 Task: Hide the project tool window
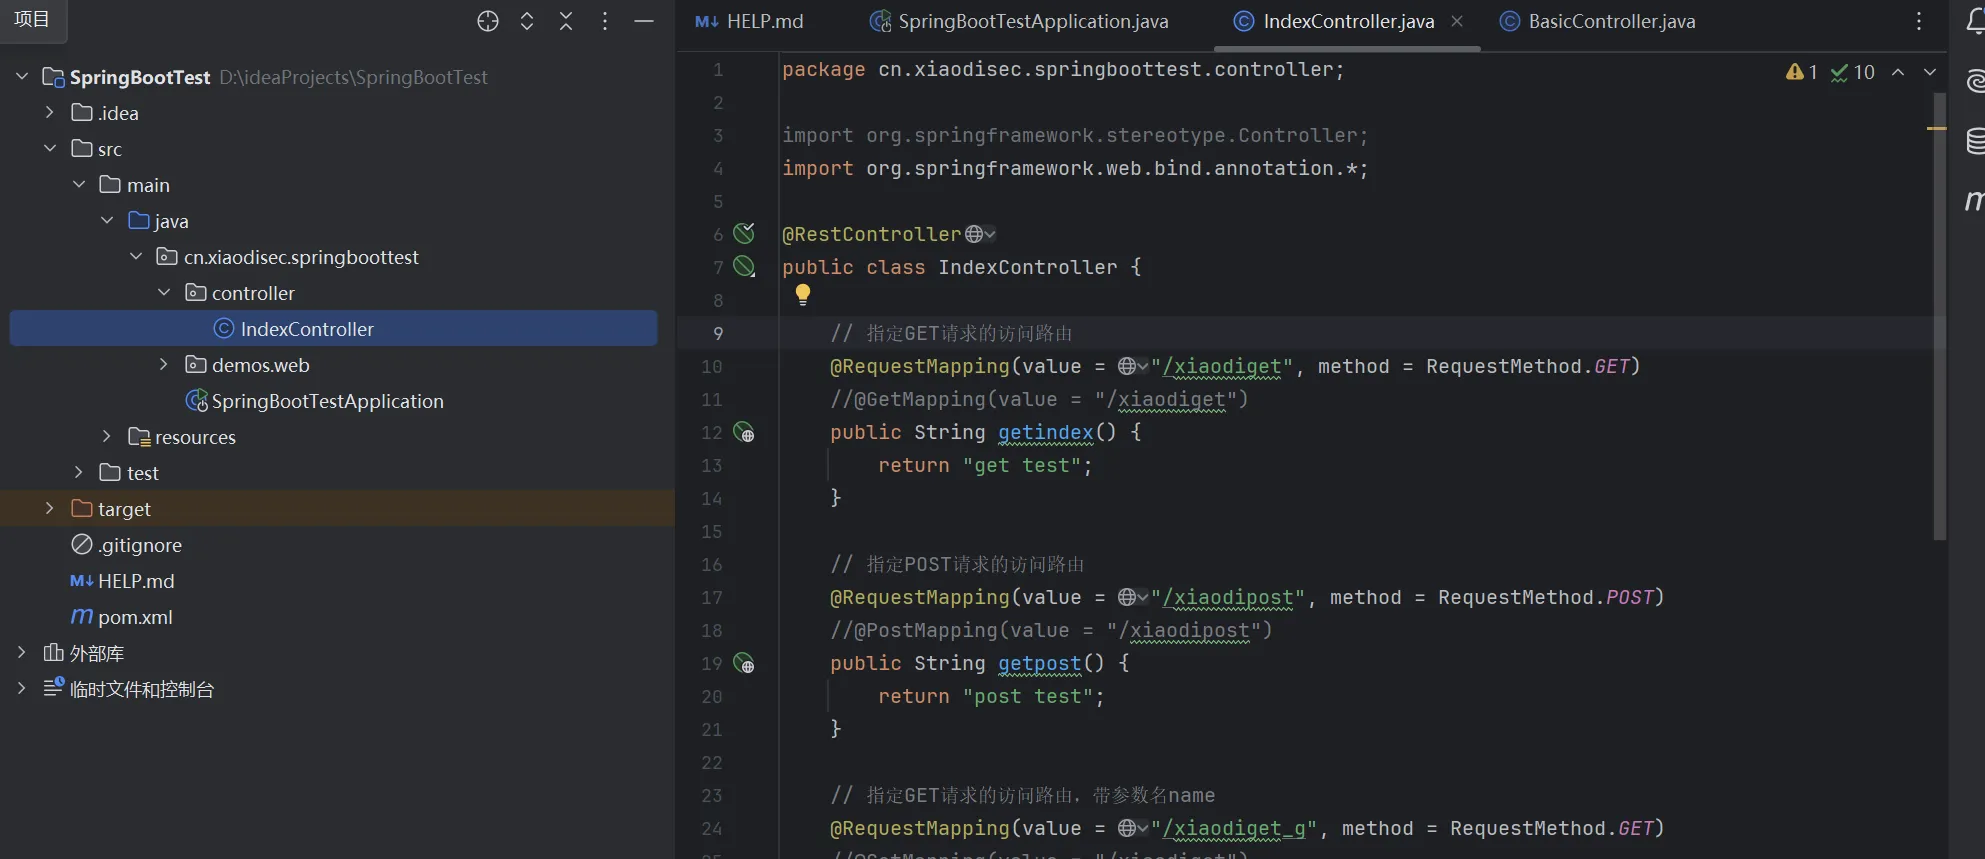point(644,21)
